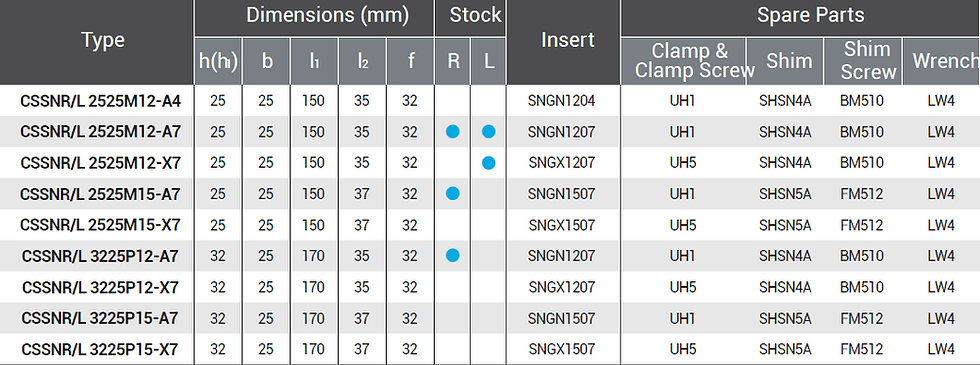The image size is (980, 365).
Task: Click the L stock dot for CSSNR/L 2525M12-X7
Action: (x=489, y=162)
